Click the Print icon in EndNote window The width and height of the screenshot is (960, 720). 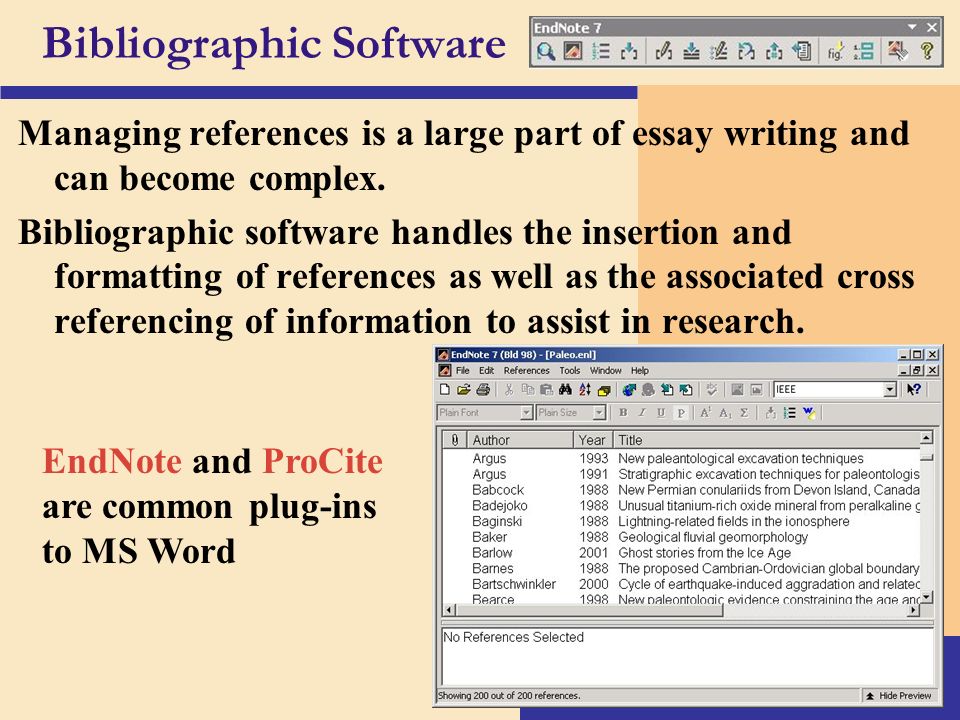[483, 389]
